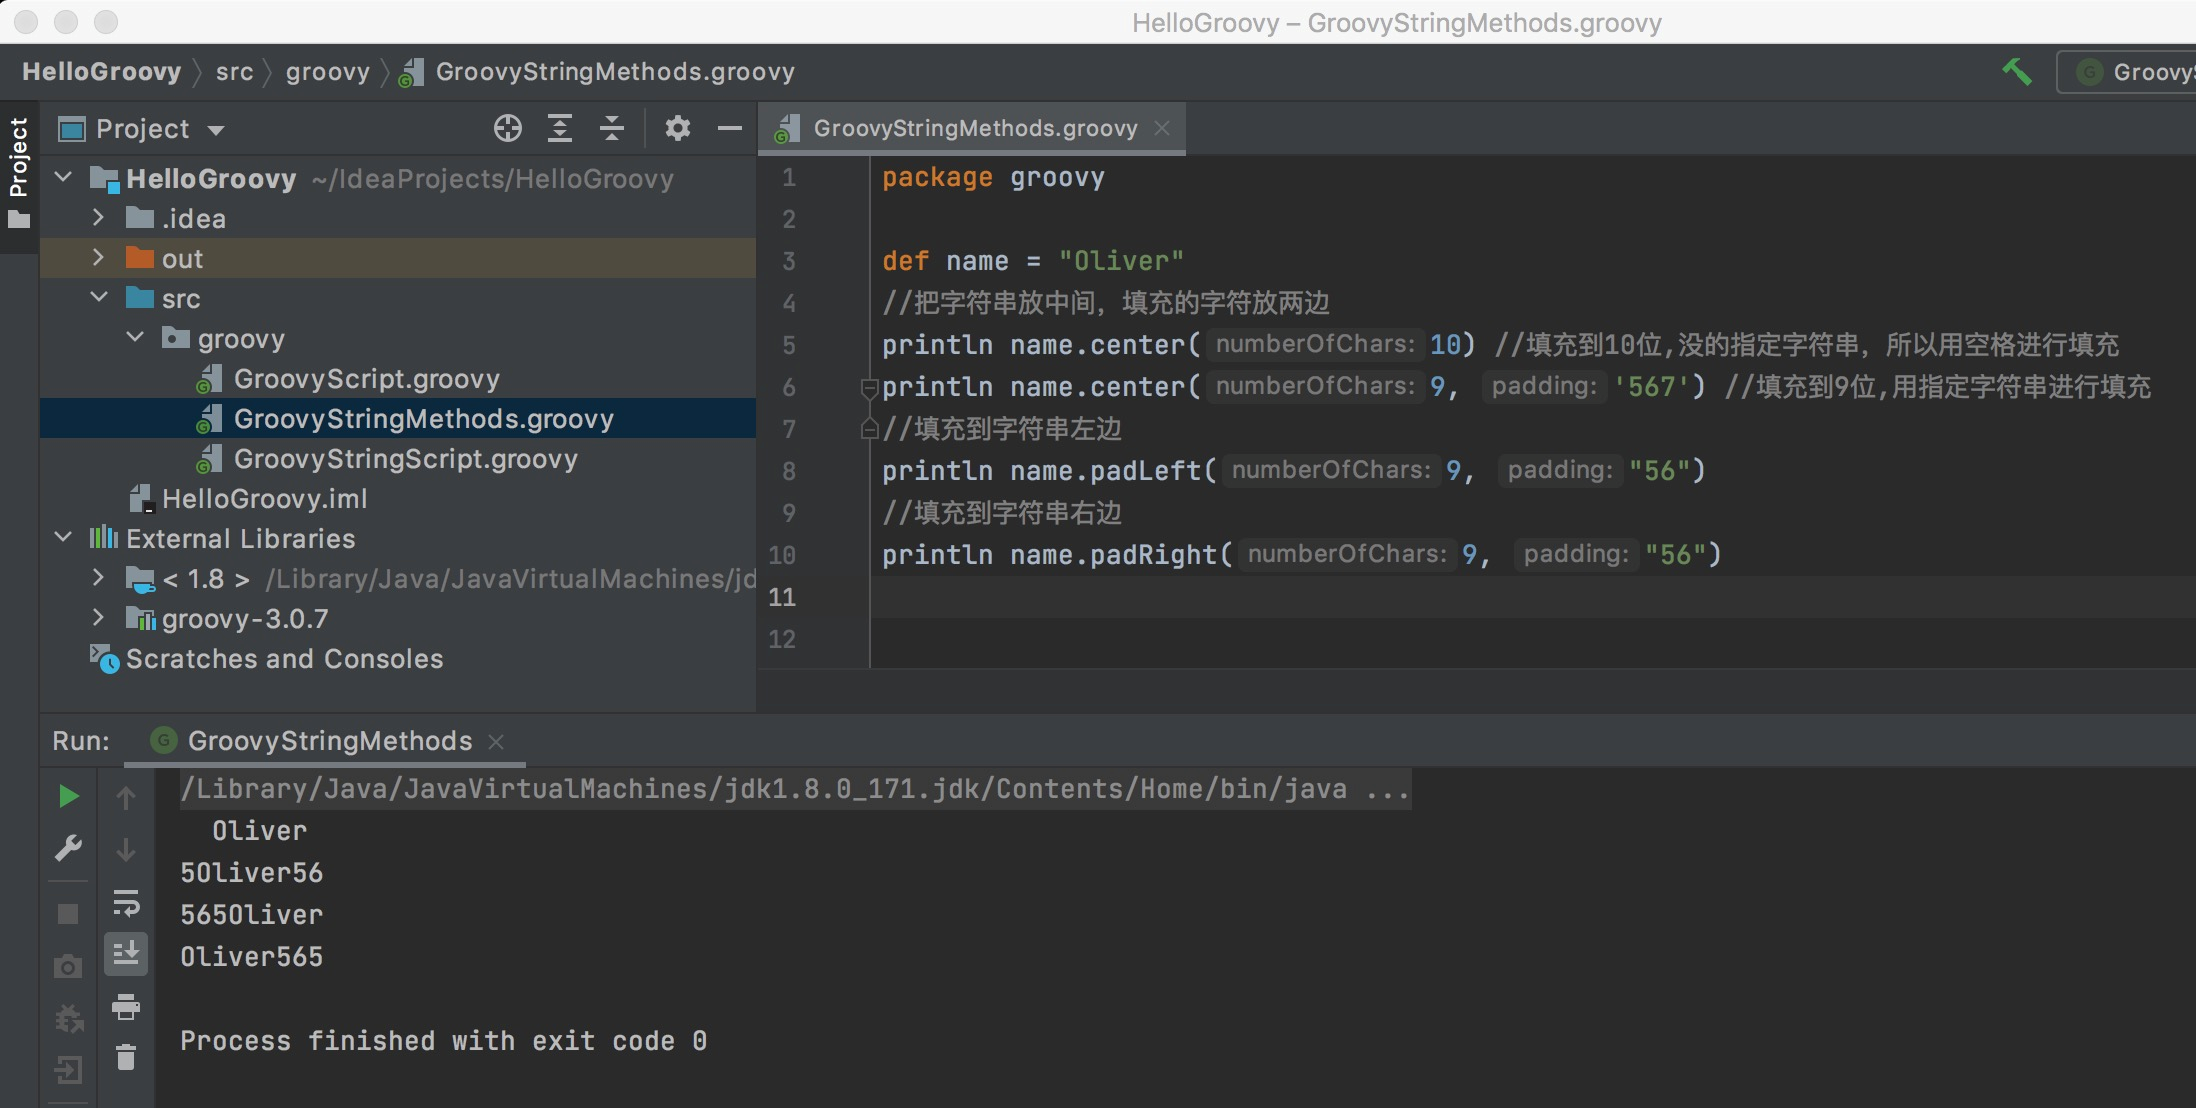Screen dimensions: 2196x1108
Task: Open the Project view dropdown
Action: click(216, 130)
